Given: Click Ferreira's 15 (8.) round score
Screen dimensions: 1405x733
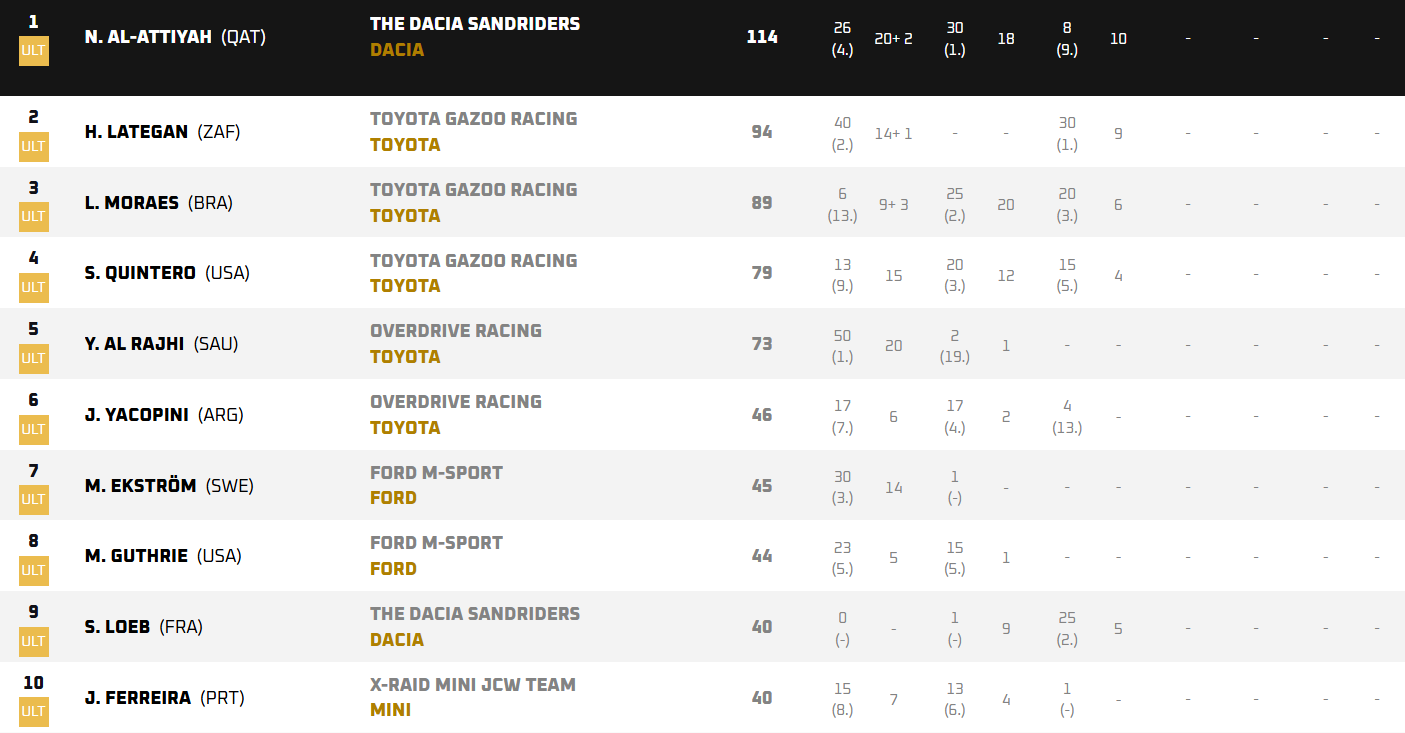Looking at the screenshot, I should [x=843, y=699].
